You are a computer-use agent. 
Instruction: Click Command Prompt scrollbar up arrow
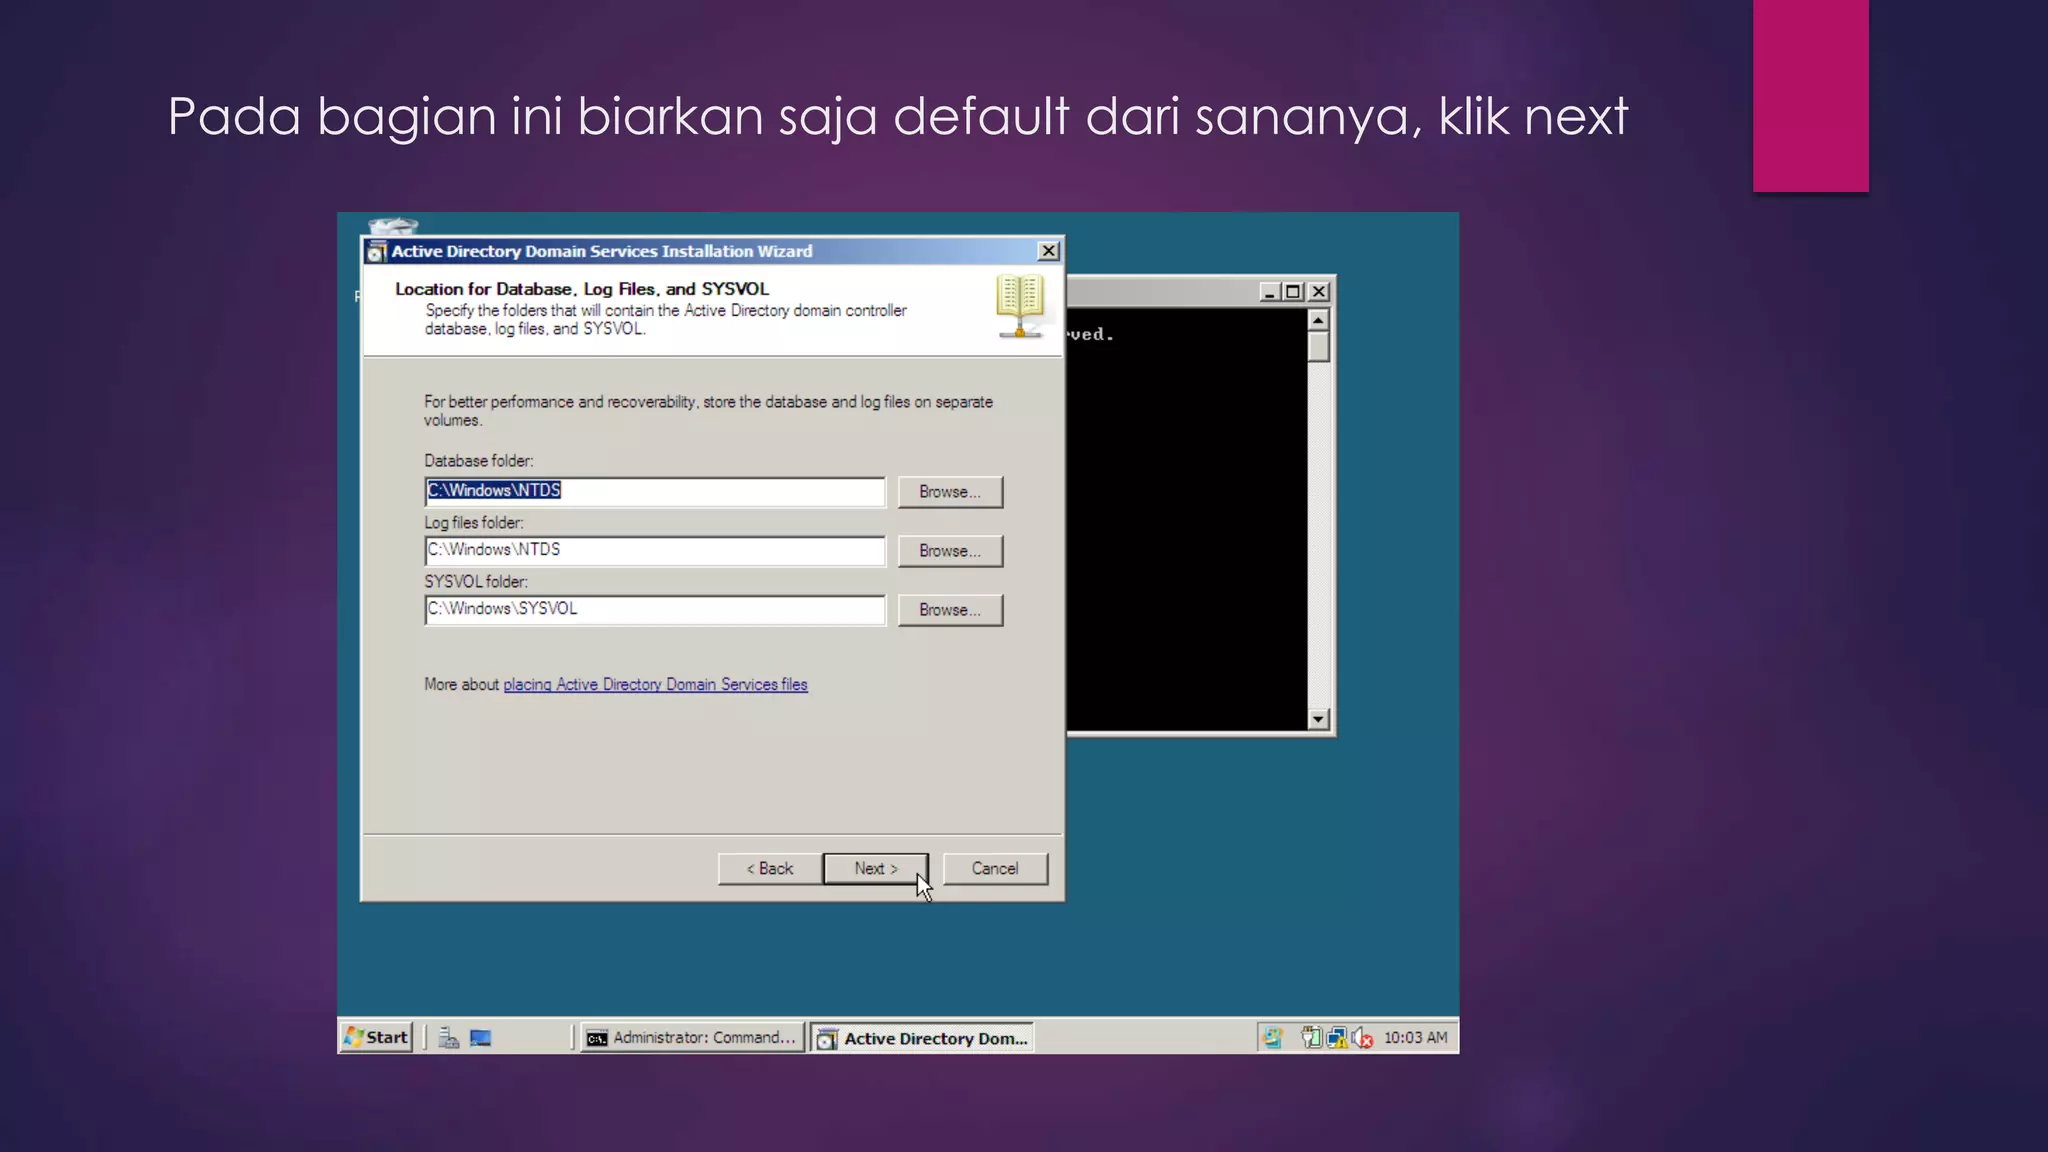tap(1318, 321)
